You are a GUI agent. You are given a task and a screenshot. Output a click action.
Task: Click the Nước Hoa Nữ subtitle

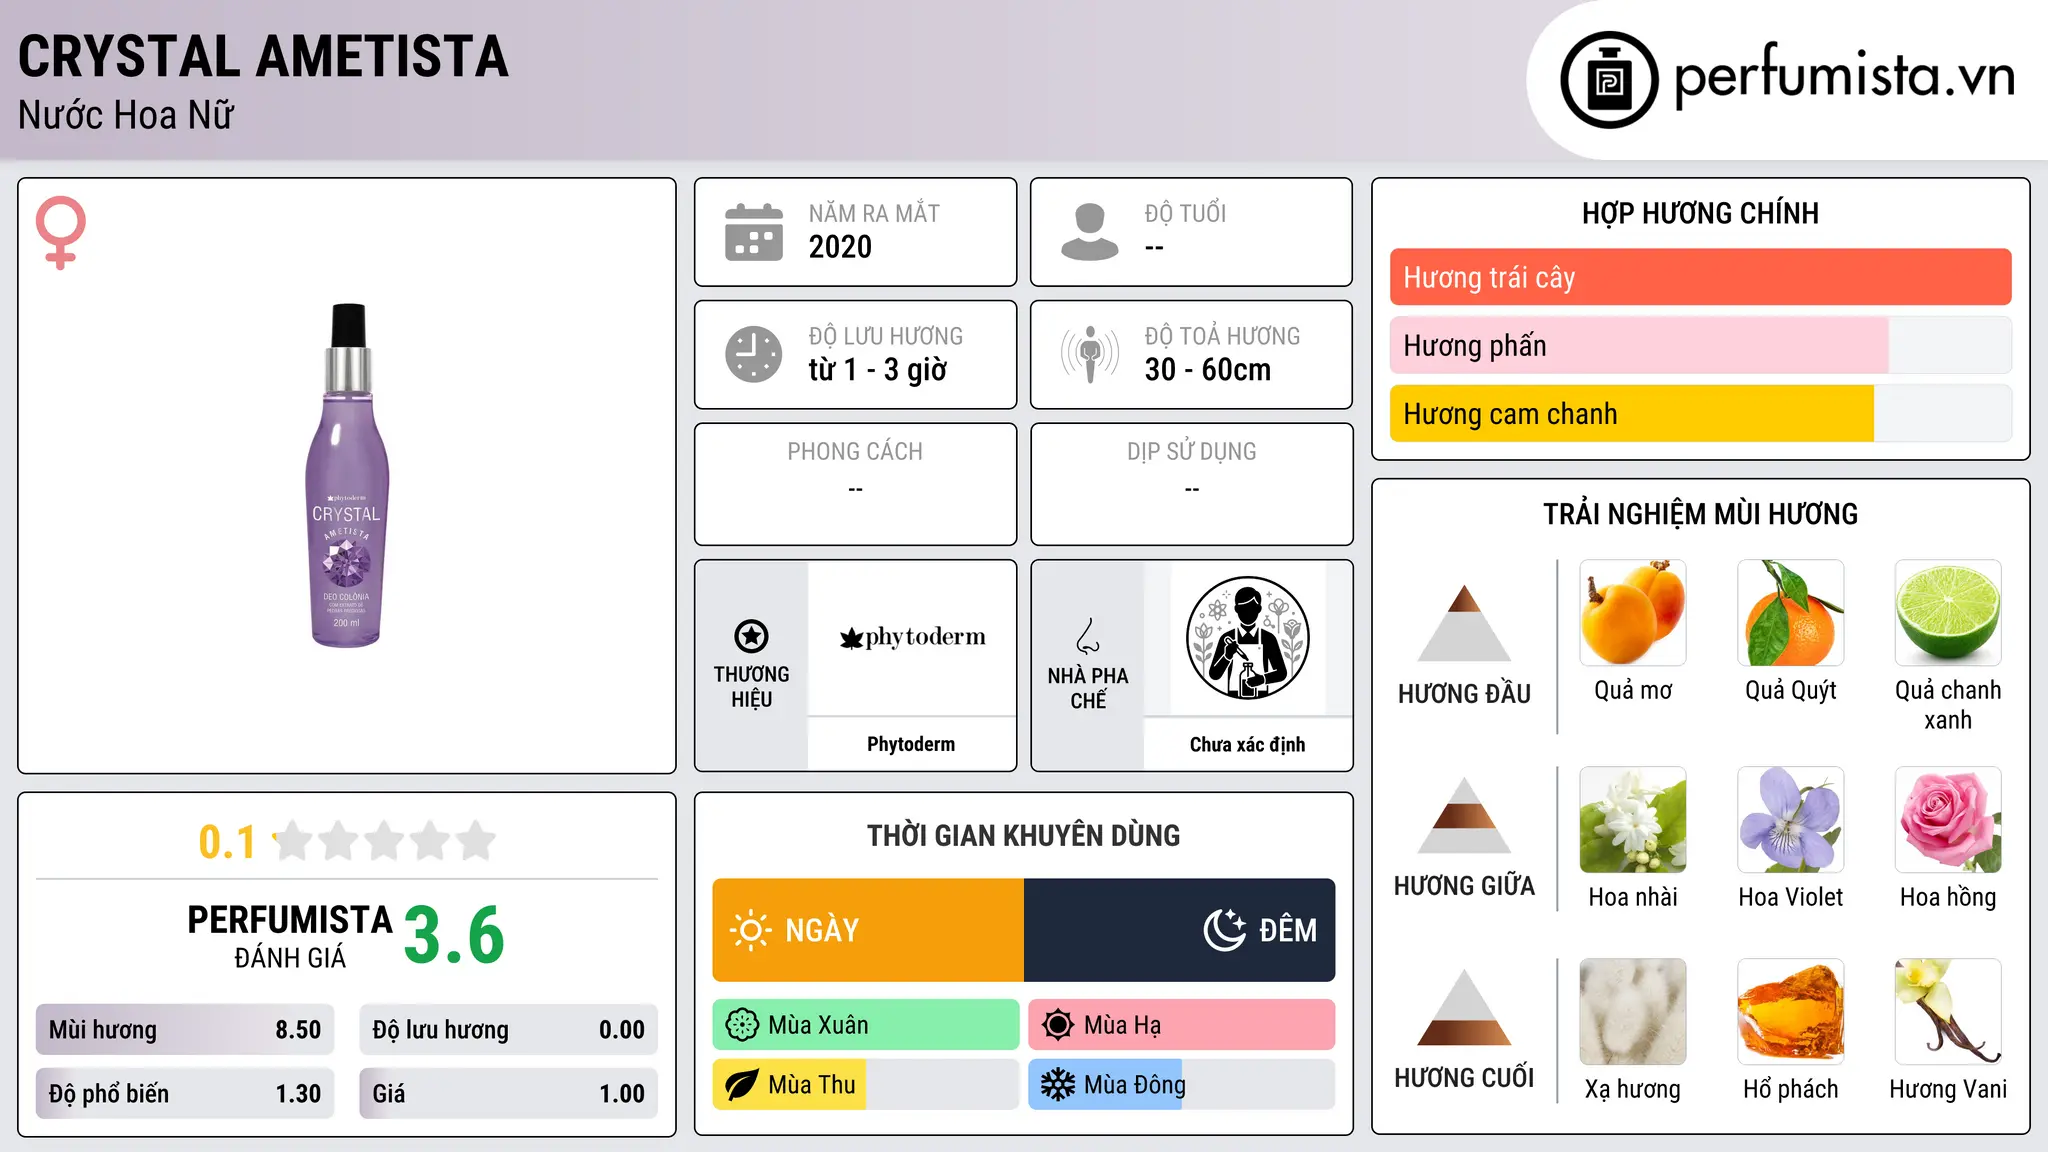coord(126,116)
